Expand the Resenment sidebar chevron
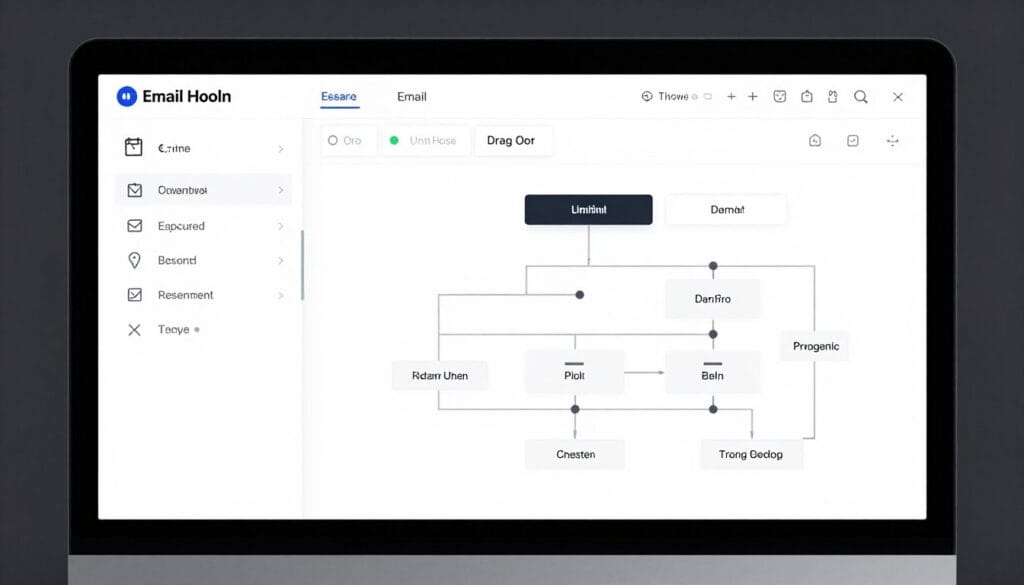The height and width of the screenshot is (585, 1024). [x=281, y=295]
